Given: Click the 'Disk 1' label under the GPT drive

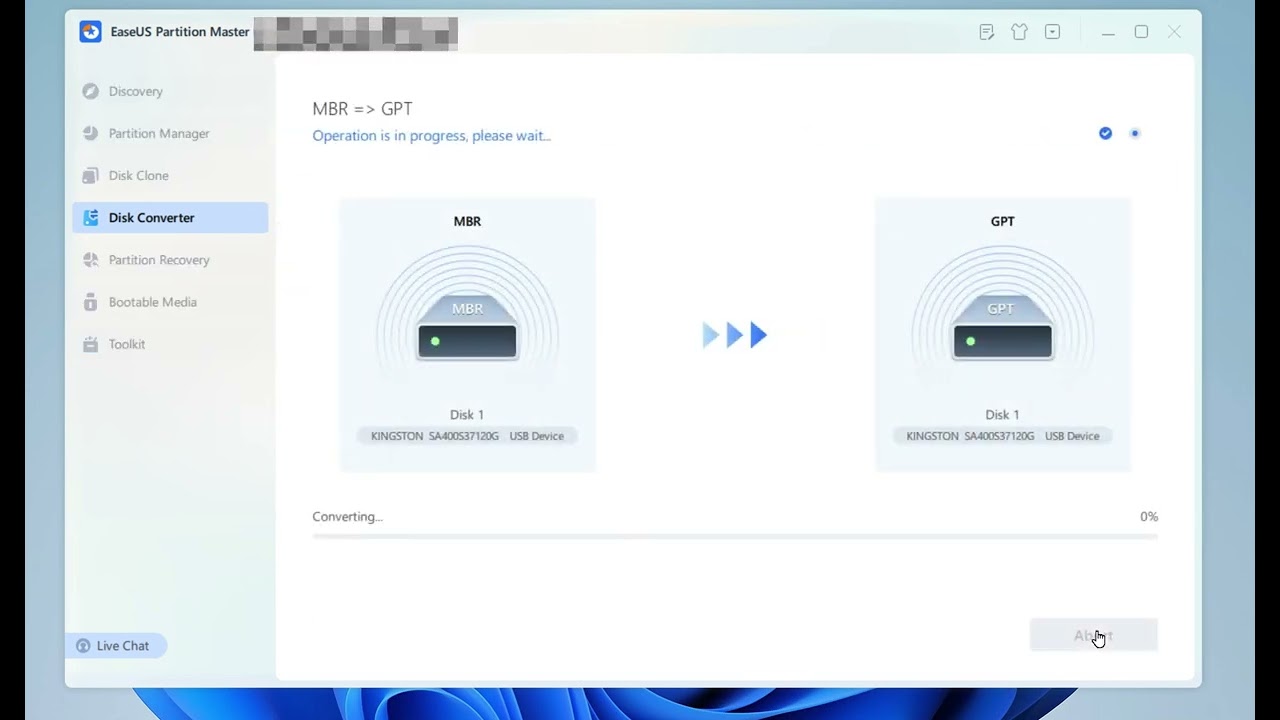Looking at the screenshot, I should click(x=1002, y=415).
